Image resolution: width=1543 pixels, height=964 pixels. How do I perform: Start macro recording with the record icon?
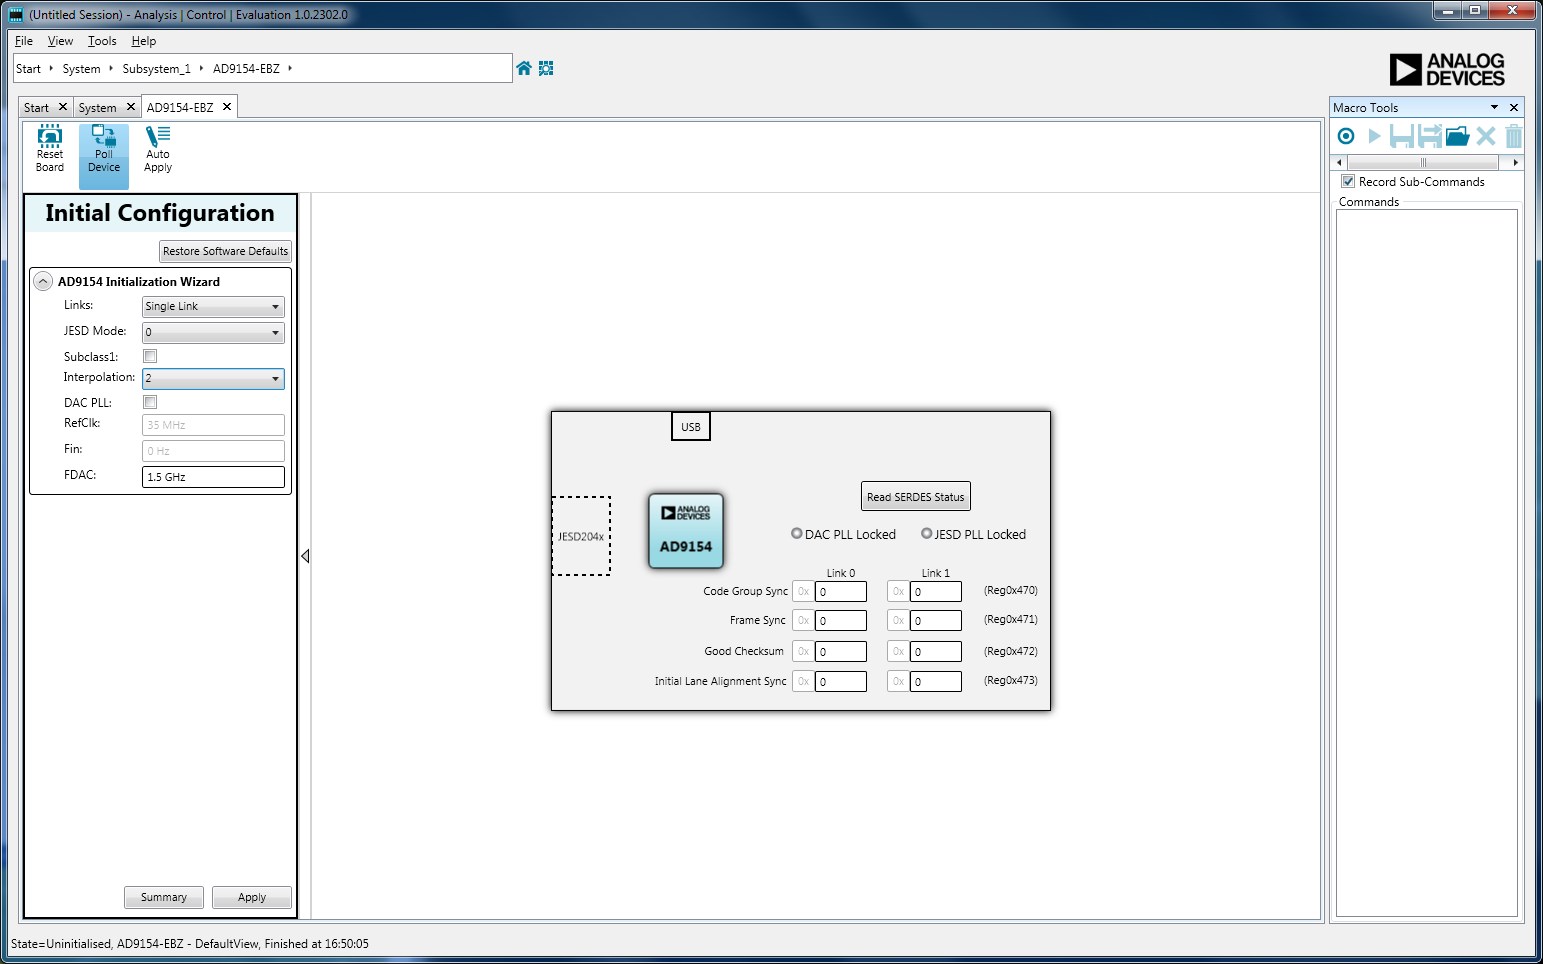(x=1346, y=136)
